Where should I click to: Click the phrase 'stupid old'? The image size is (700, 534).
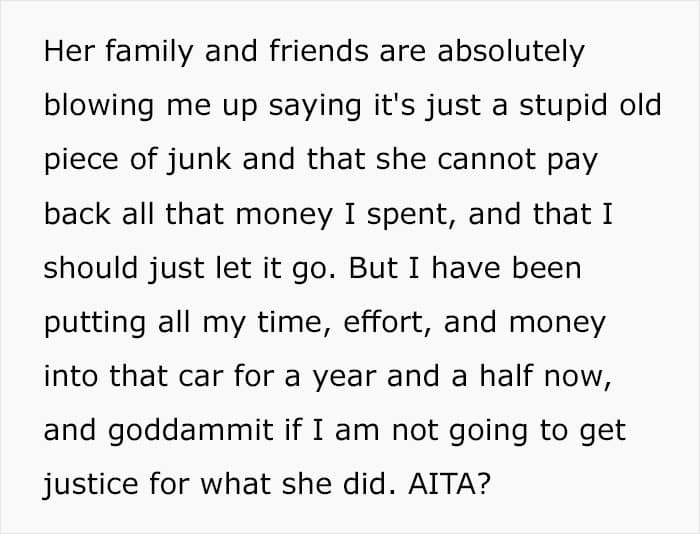(x=590, y=106)
